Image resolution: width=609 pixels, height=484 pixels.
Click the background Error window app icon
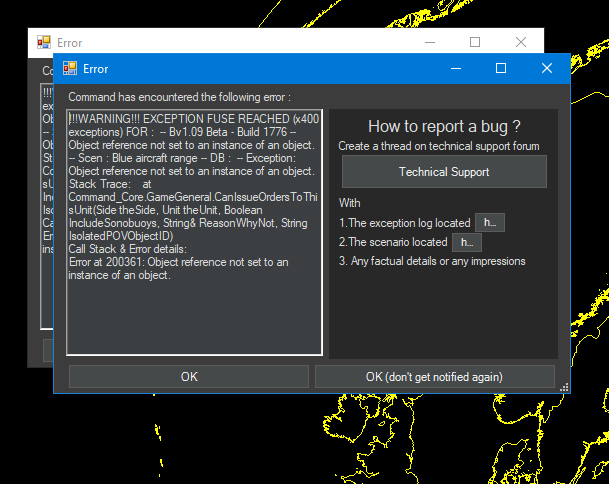pyautogui.click(x=44, y=42)
